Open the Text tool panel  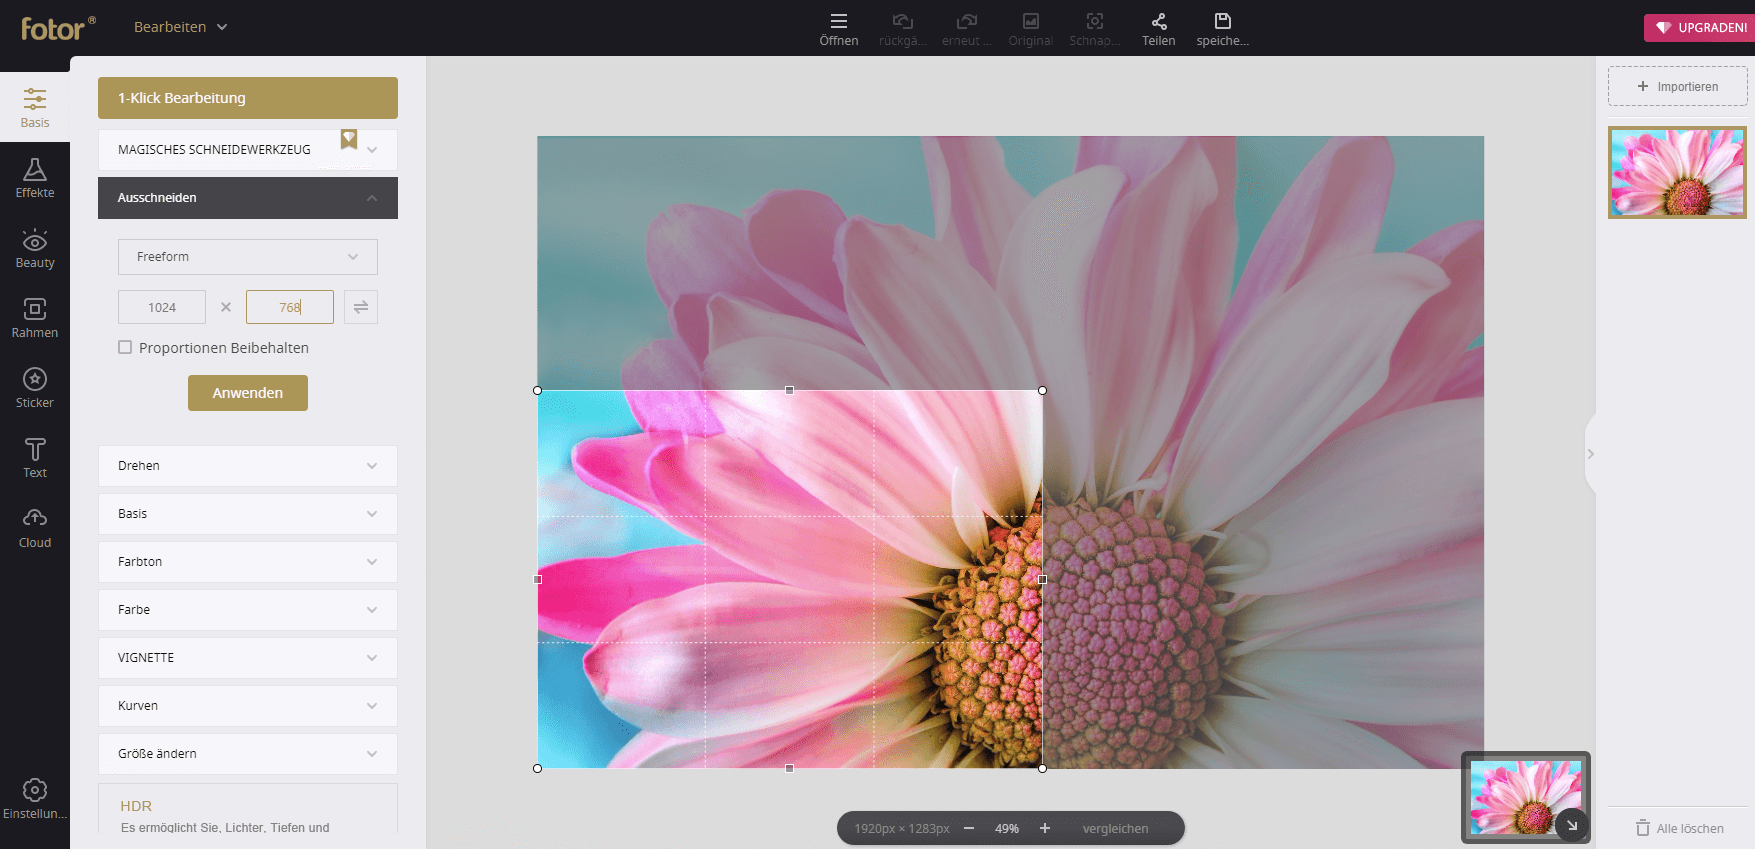pyautogui.click(x=35, y=458)
